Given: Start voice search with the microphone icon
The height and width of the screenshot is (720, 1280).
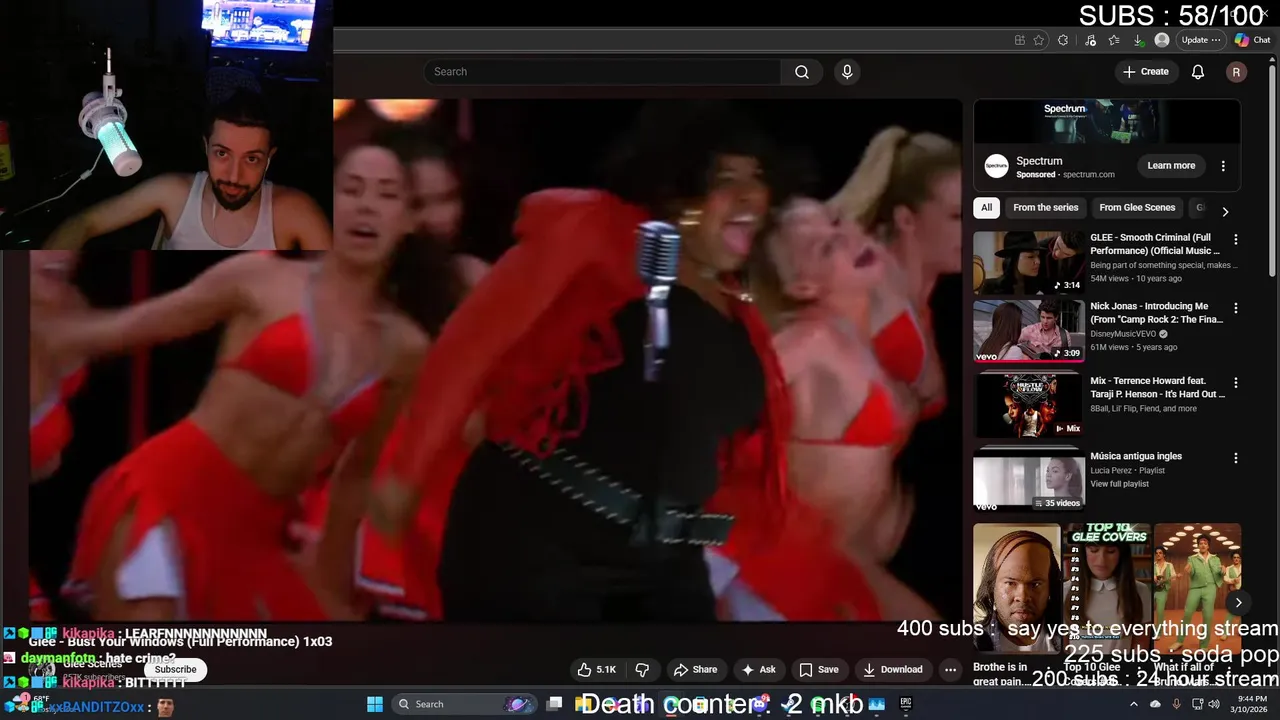Looking at the screenshot, I should [x=847, y=72].
